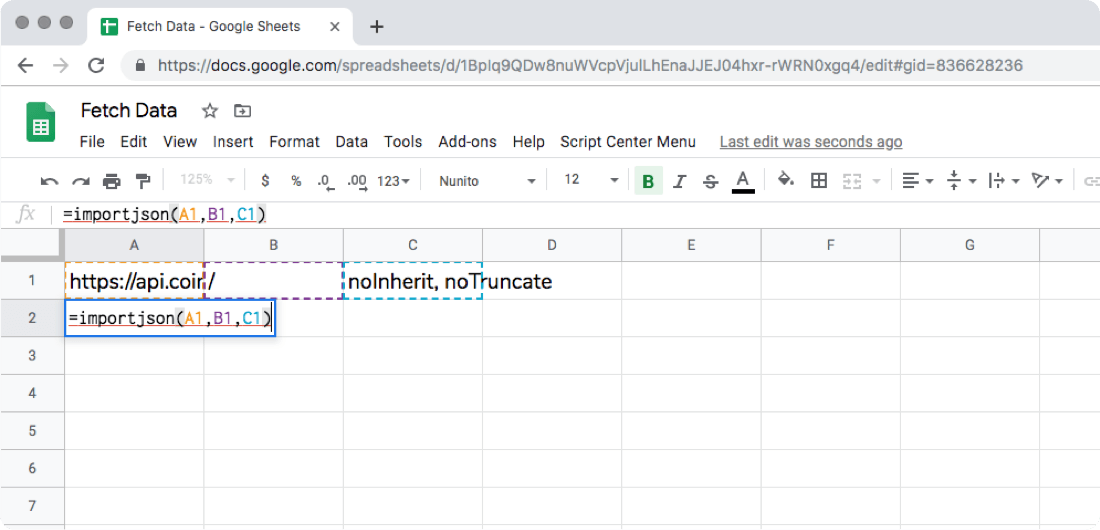
Task: Select the Fetch Data - Google Sheets tab
Action: pos(218,27)
